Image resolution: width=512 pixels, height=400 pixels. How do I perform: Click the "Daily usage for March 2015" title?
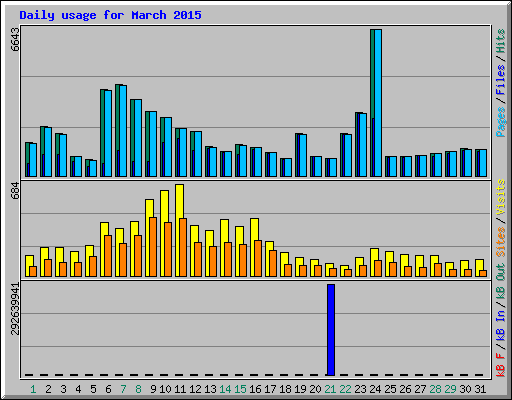(110, 15)
